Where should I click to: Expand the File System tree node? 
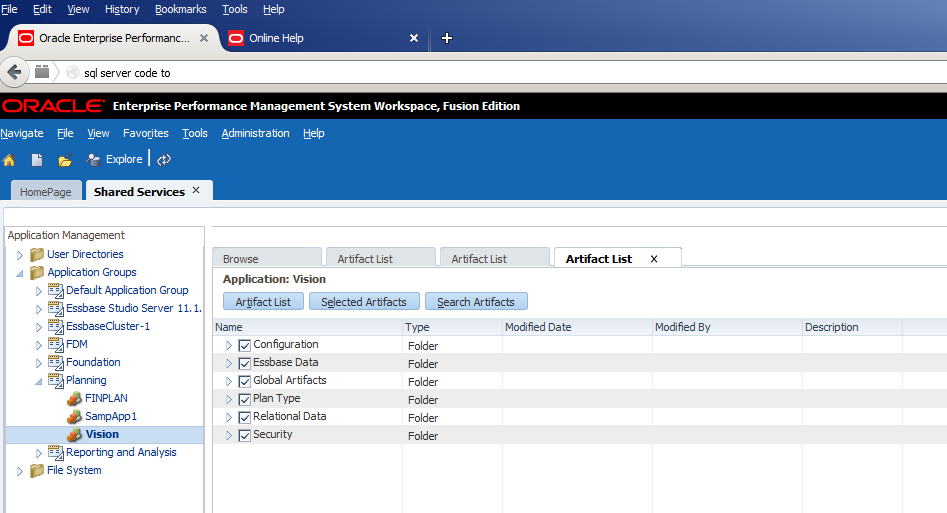[20, 471]
